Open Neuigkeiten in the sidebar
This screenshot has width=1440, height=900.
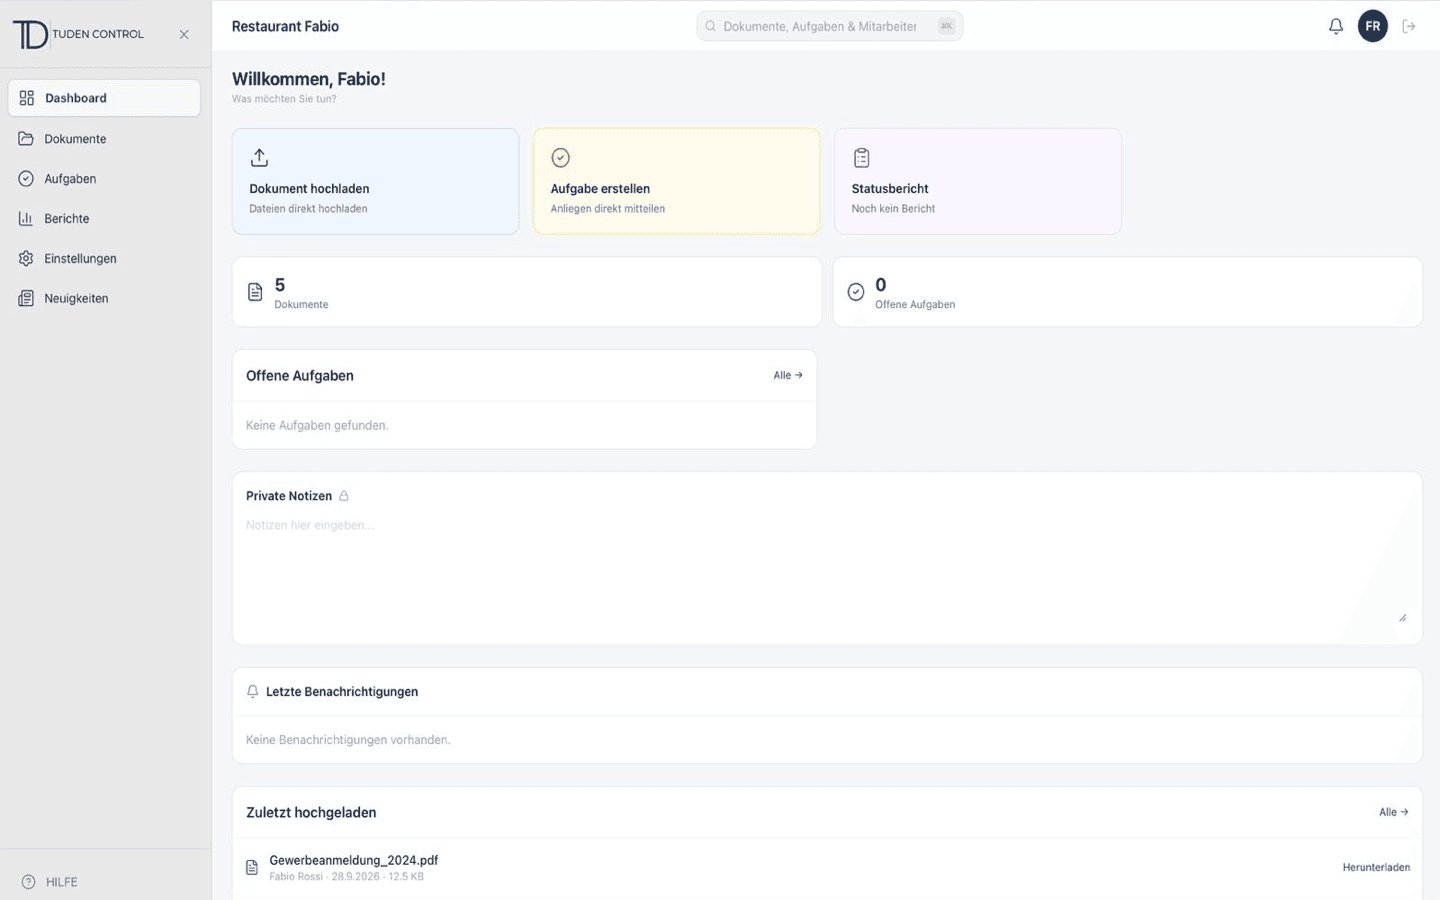104,299
